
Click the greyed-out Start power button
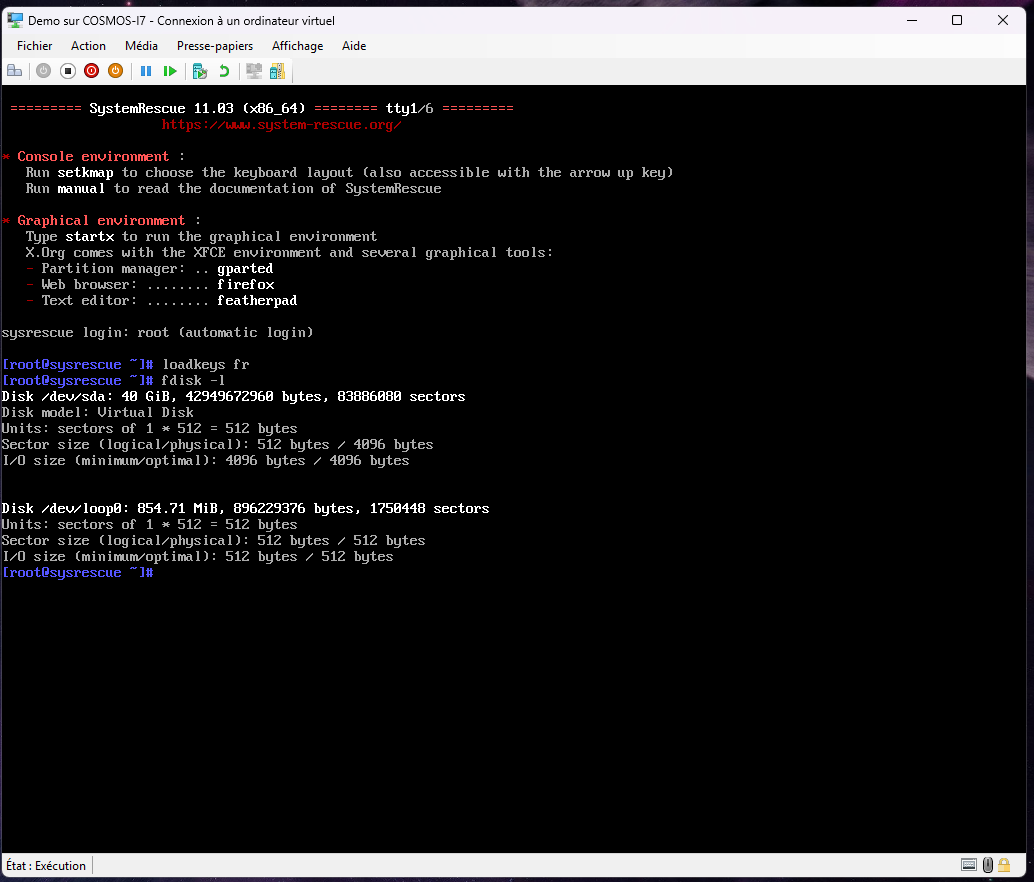(43, 71)
